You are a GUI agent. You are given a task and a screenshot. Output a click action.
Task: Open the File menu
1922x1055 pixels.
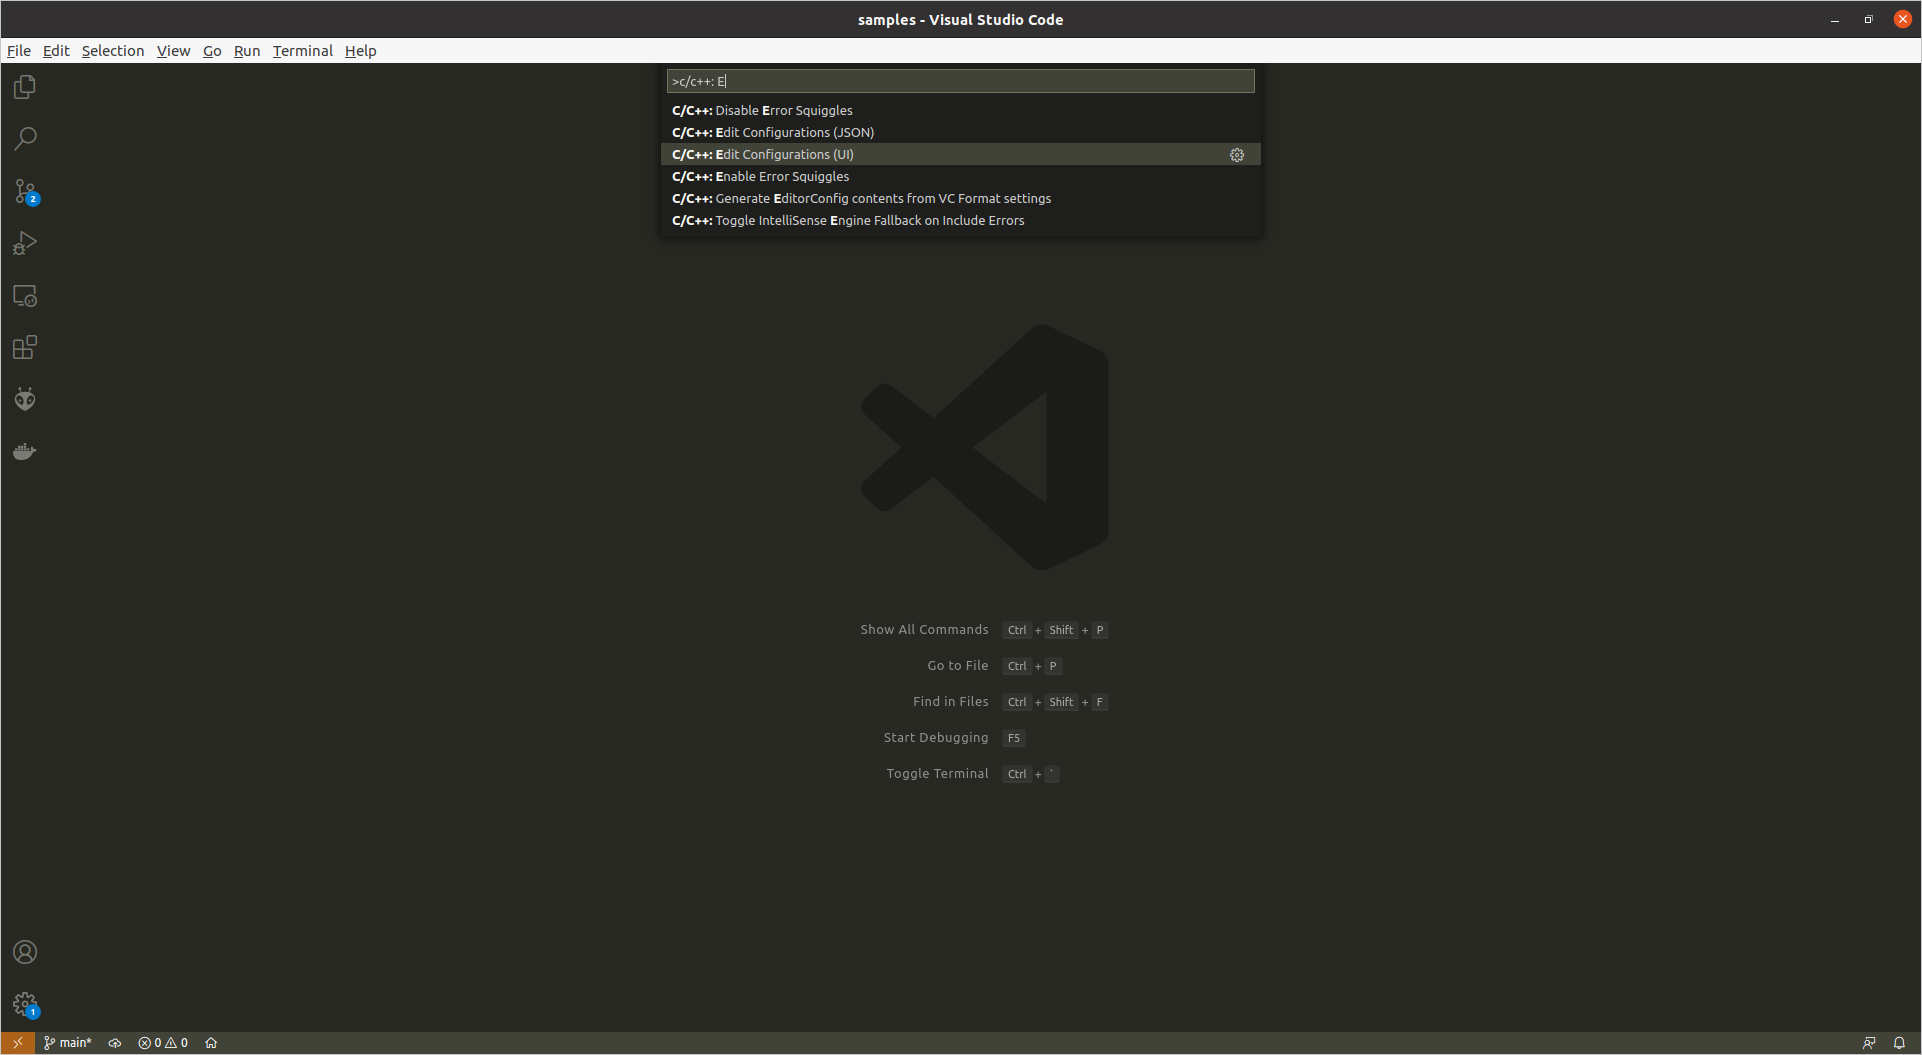click(19, 51)
